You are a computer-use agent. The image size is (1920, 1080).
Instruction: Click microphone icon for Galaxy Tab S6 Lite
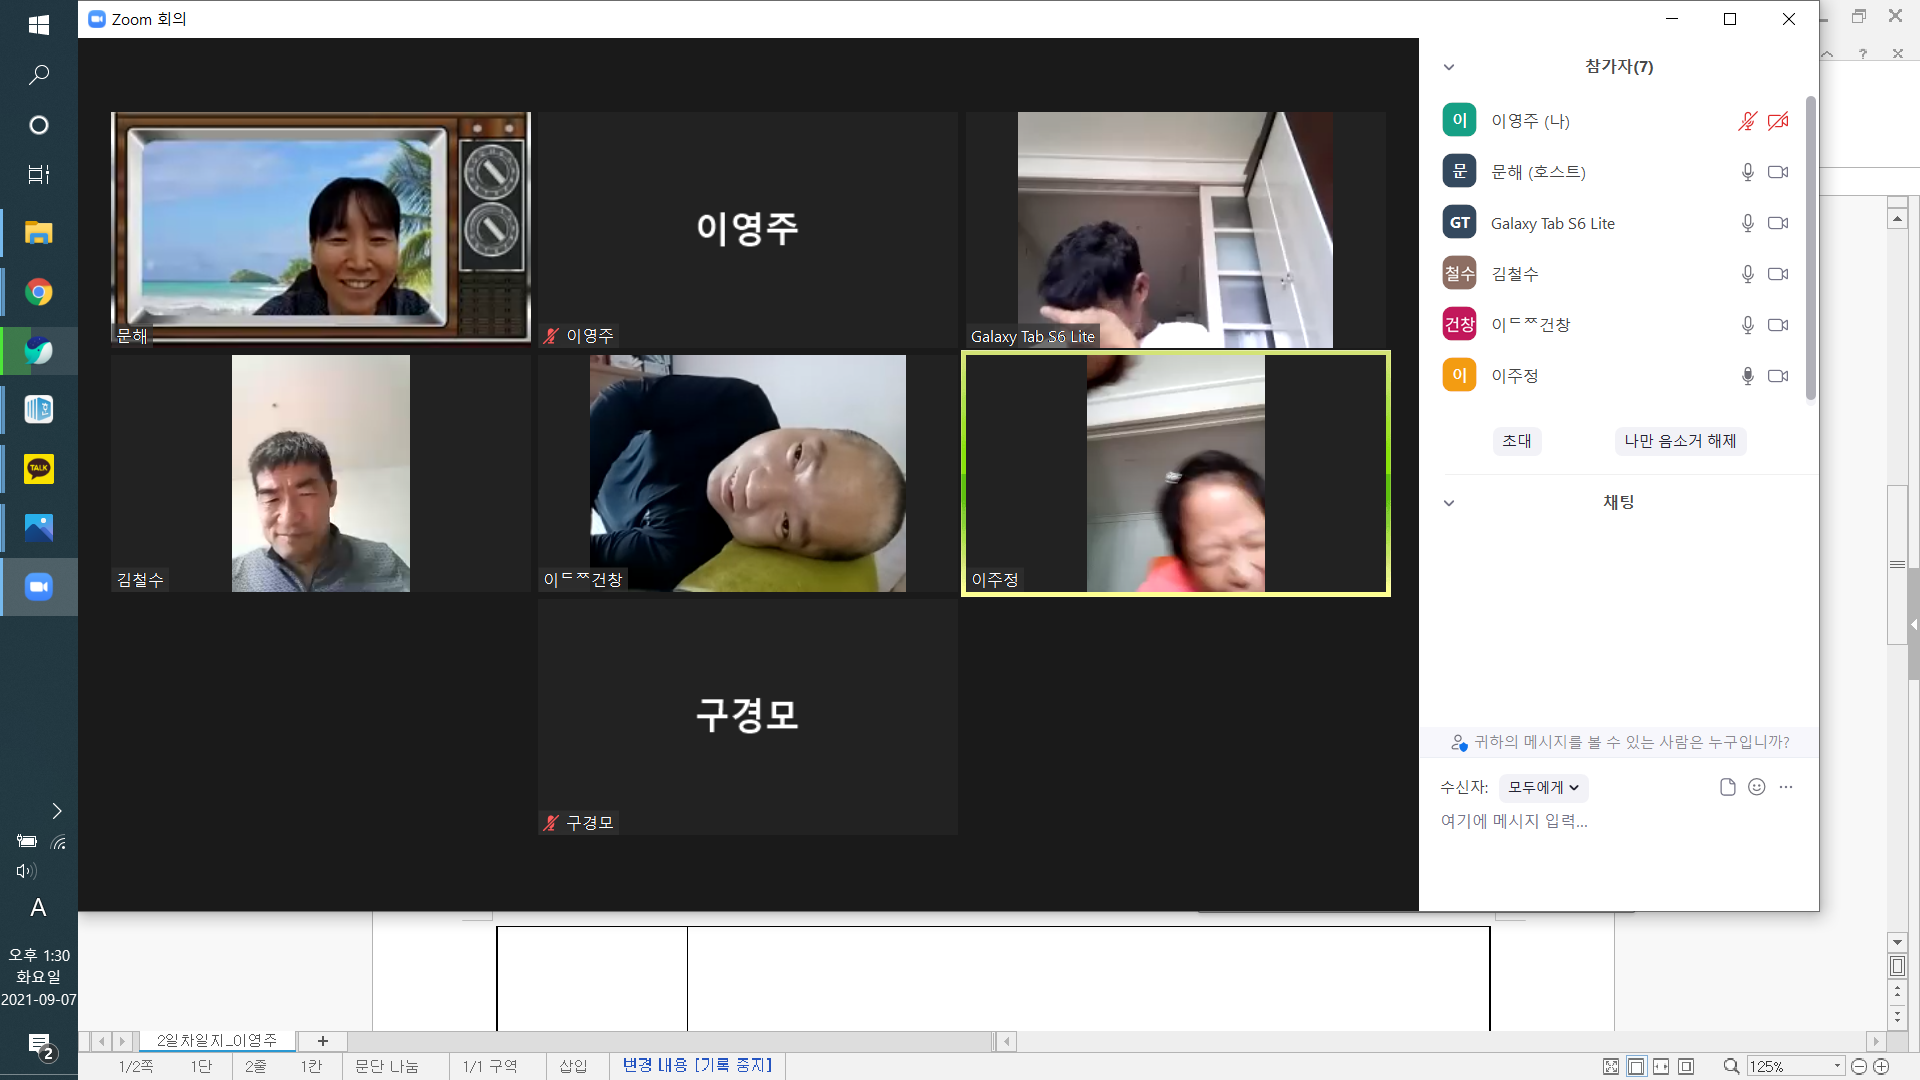coord(1747,223)
